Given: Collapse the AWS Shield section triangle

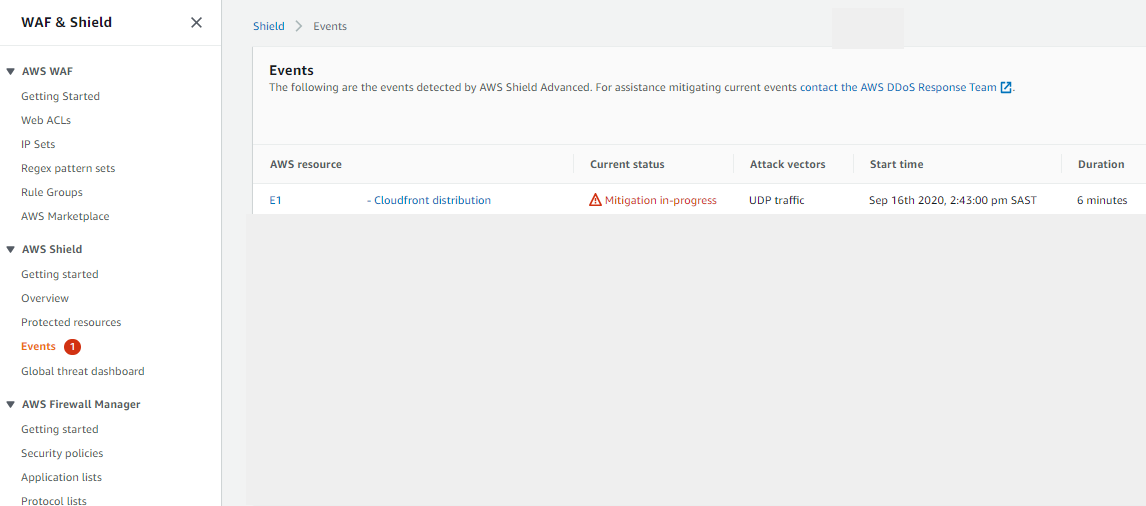Looking at the screenshot, I should [10, 249].
